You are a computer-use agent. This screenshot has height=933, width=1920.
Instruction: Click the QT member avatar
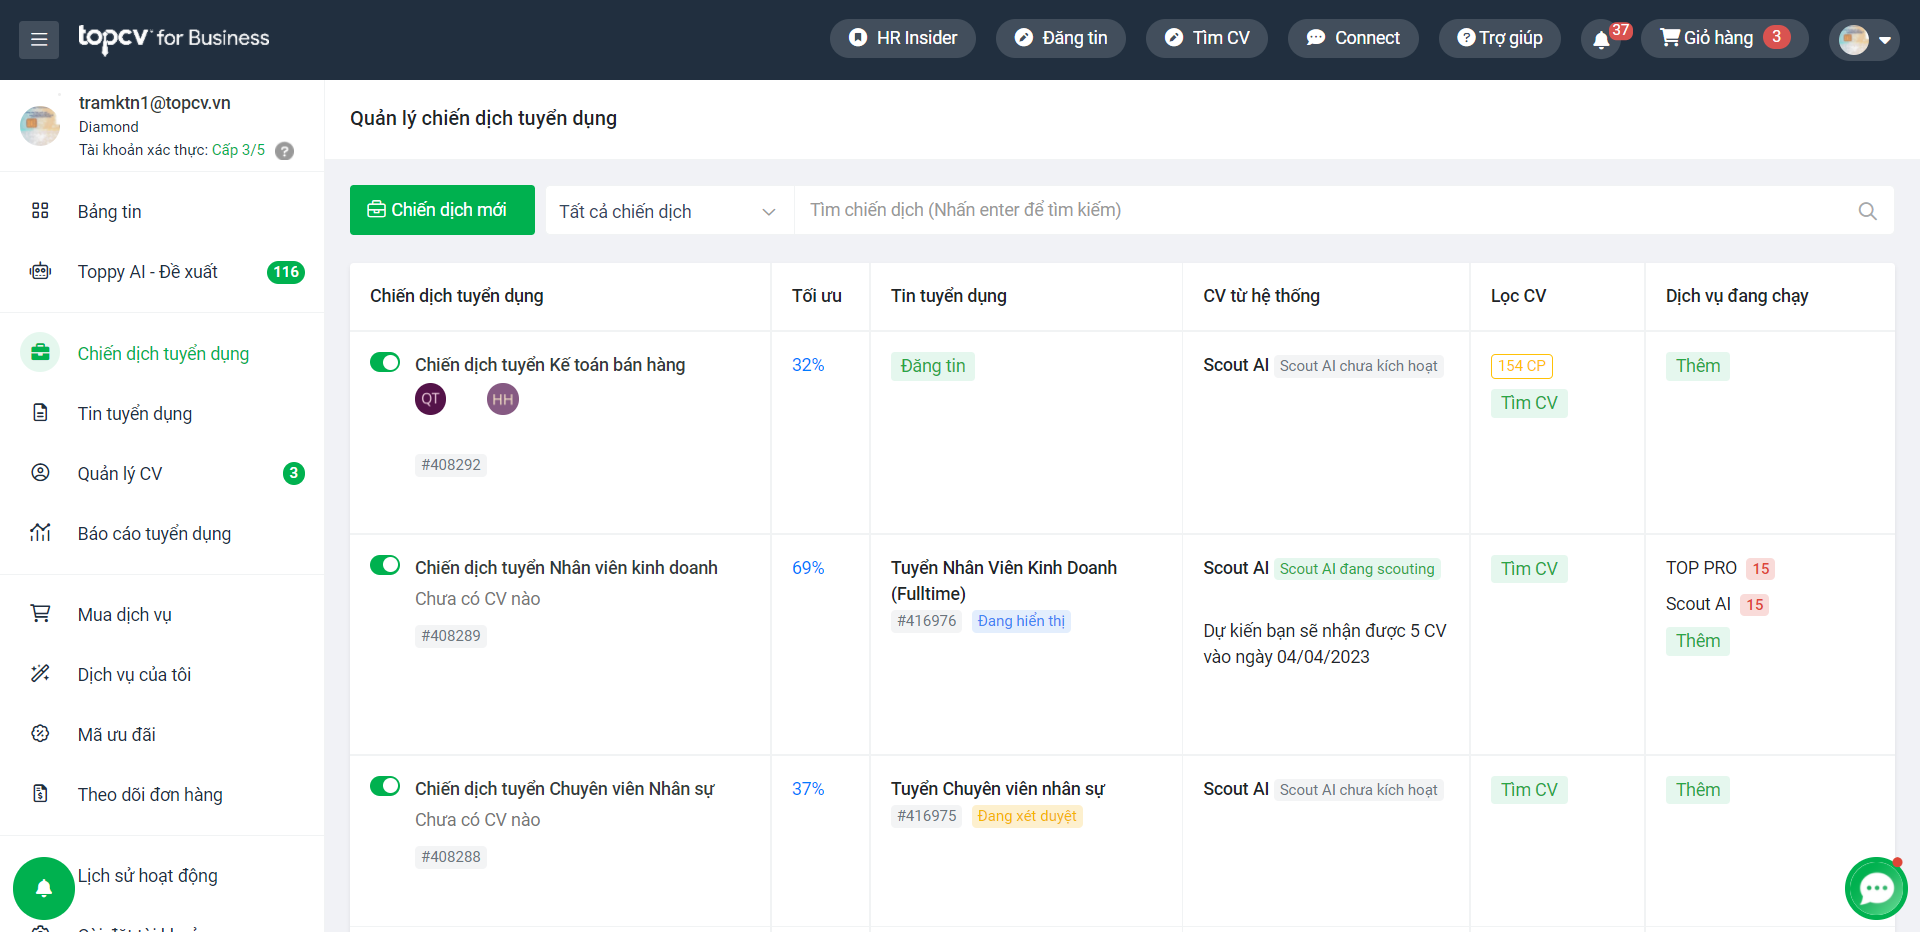(x=431, y=399)
